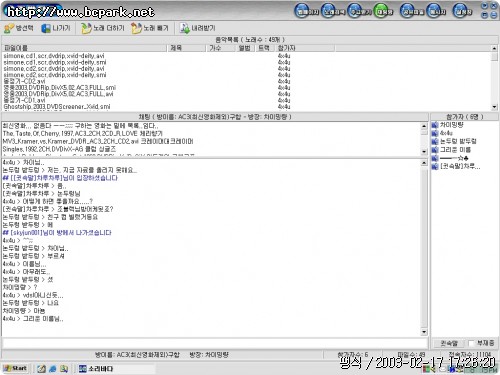The image size is (500, 375).
Task: Click file list scrollbar up arrow
Action: pos(494,49)
